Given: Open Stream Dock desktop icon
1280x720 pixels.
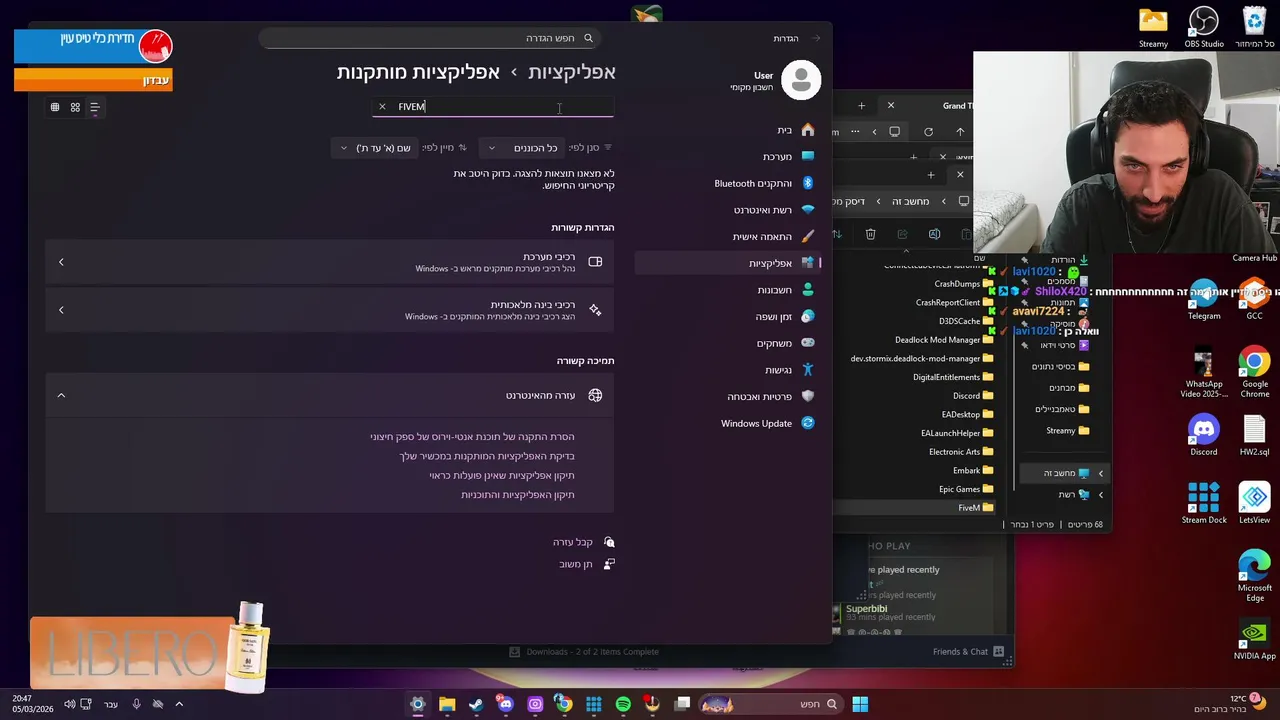Looking at the screenshot, I should click(1204, 503).
